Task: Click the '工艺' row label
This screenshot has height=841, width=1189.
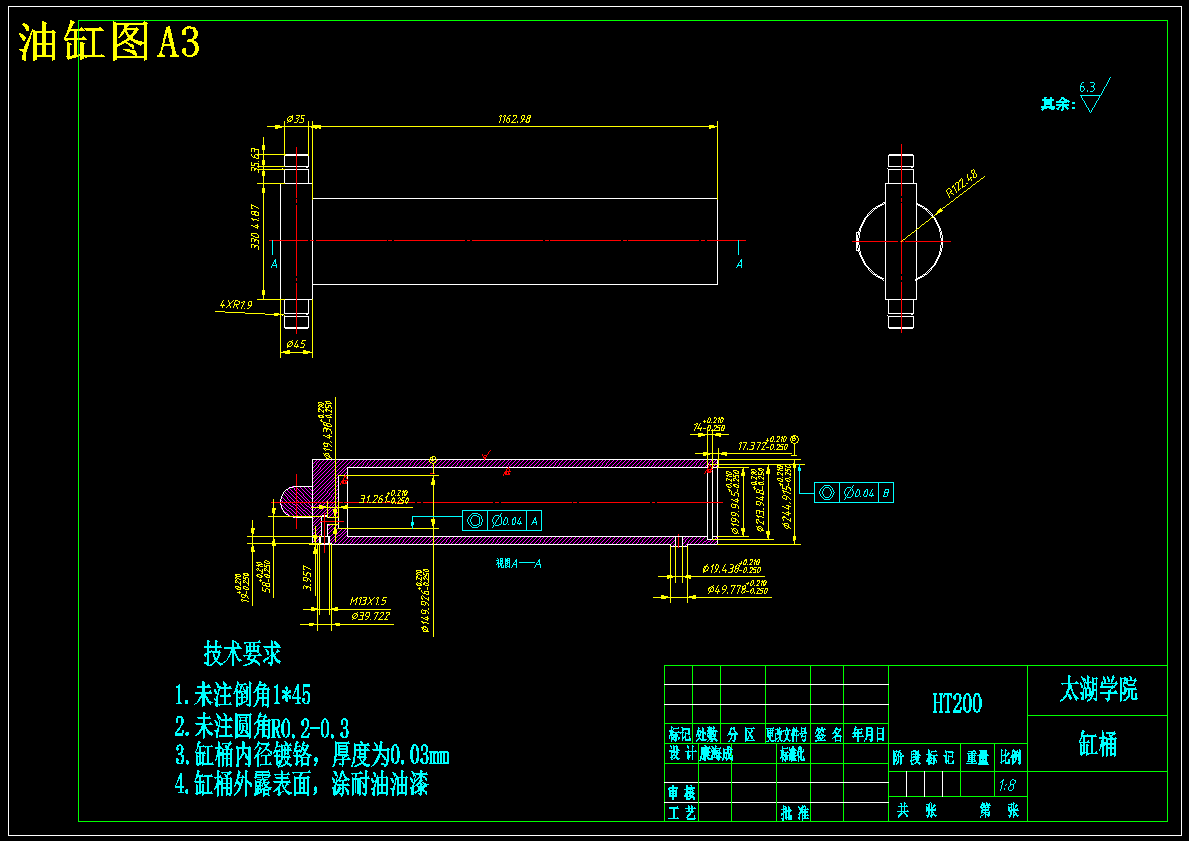Action: tap(682, 813)
